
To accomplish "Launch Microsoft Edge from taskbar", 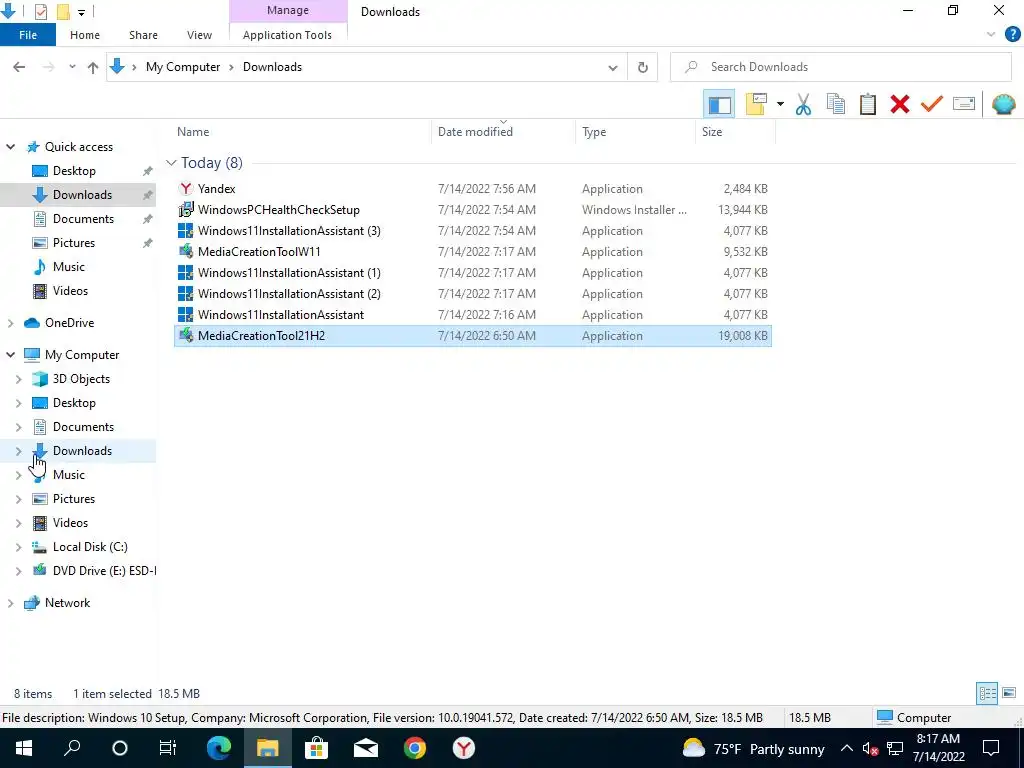I will pyautogui.click(x=219, y=748).
